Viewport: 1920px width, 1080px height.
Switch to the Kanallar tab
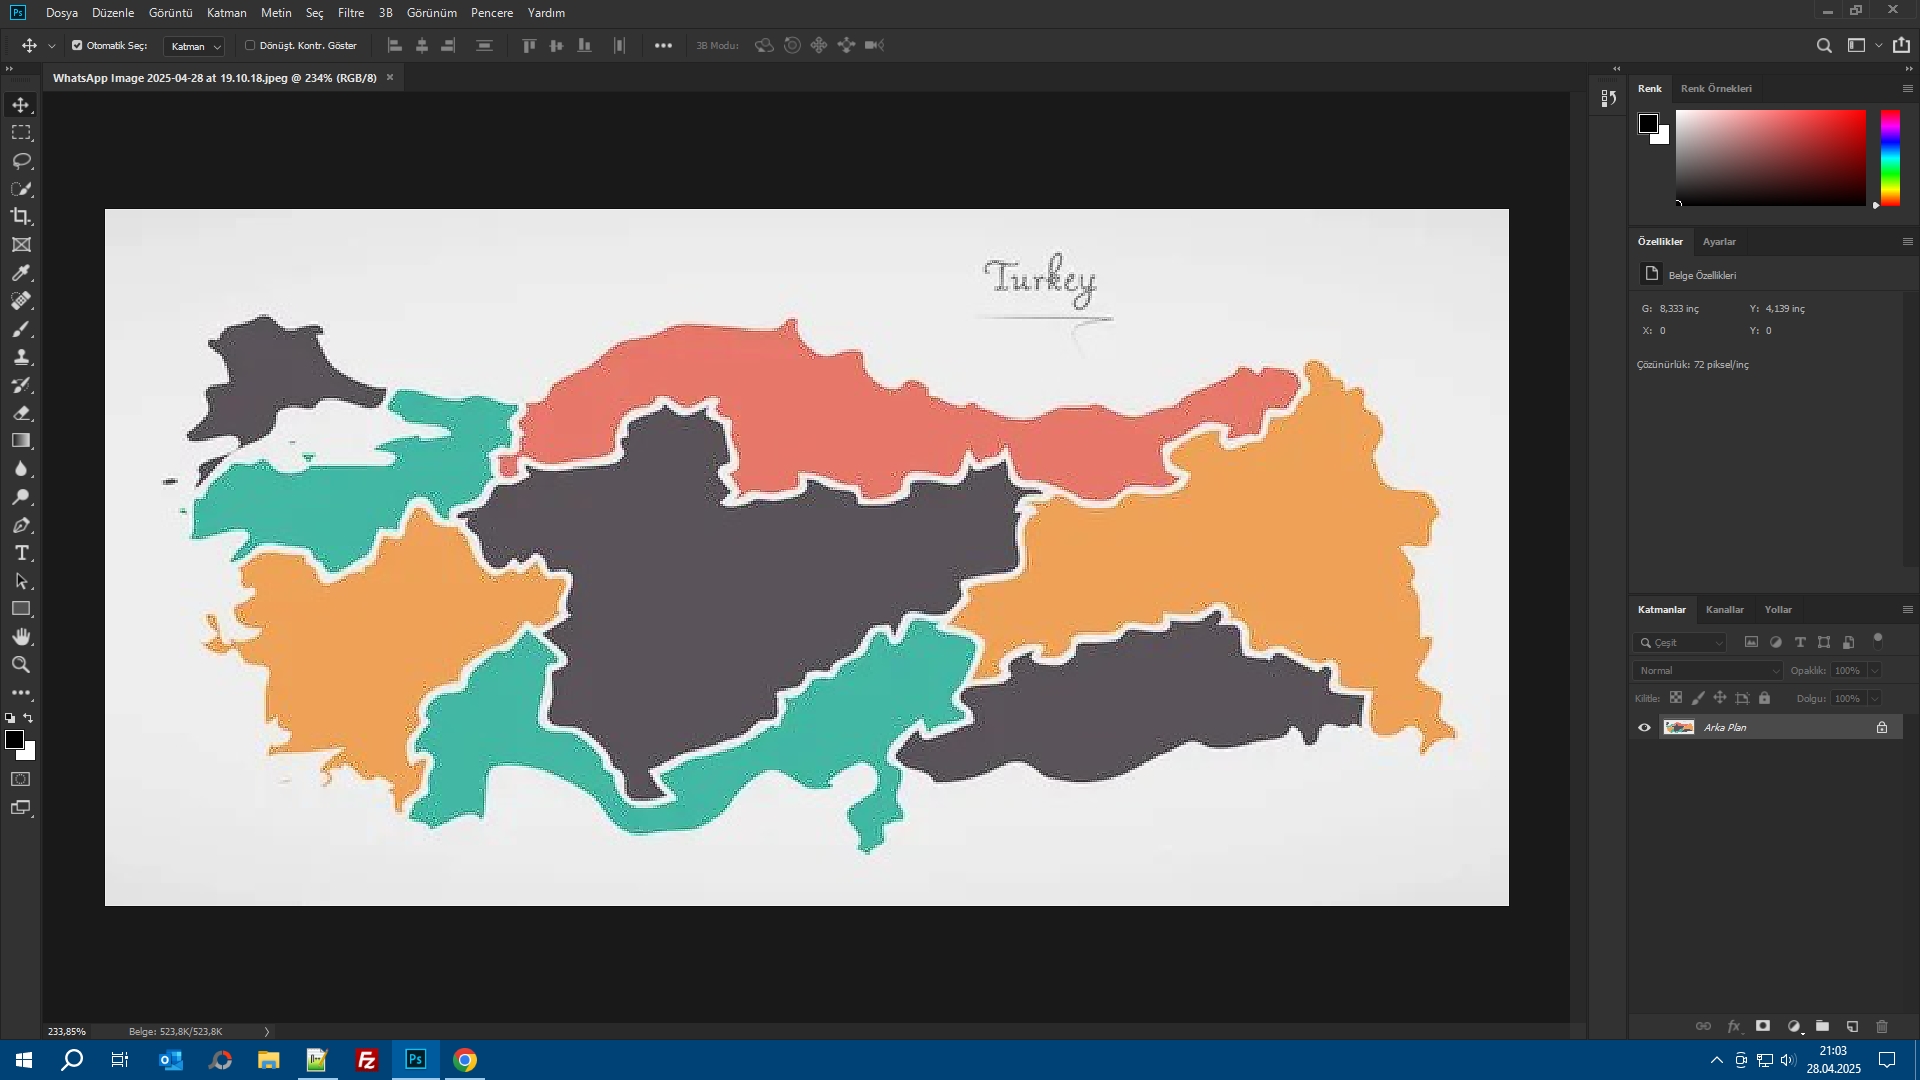(1724, 609)
